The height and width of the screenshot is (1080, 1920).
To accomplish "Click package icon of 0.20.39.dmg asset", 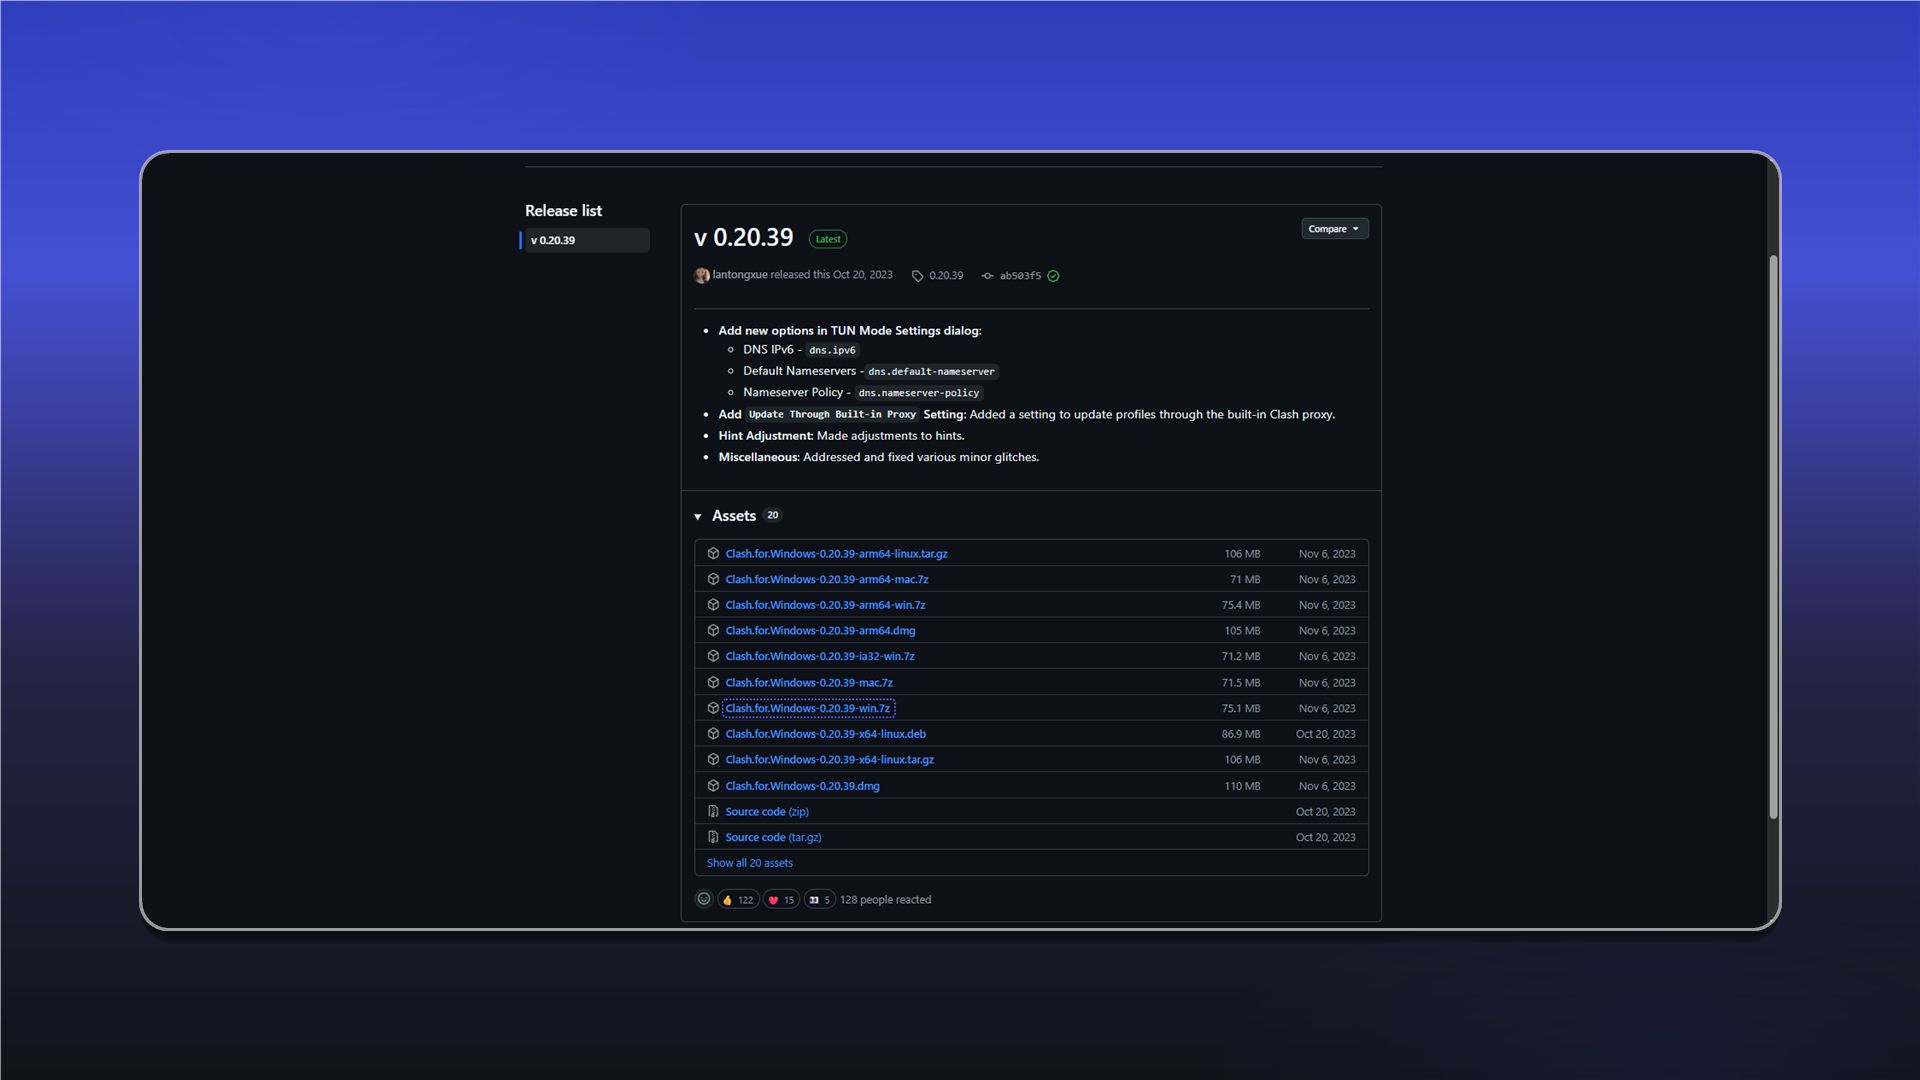I will point(713,786).
